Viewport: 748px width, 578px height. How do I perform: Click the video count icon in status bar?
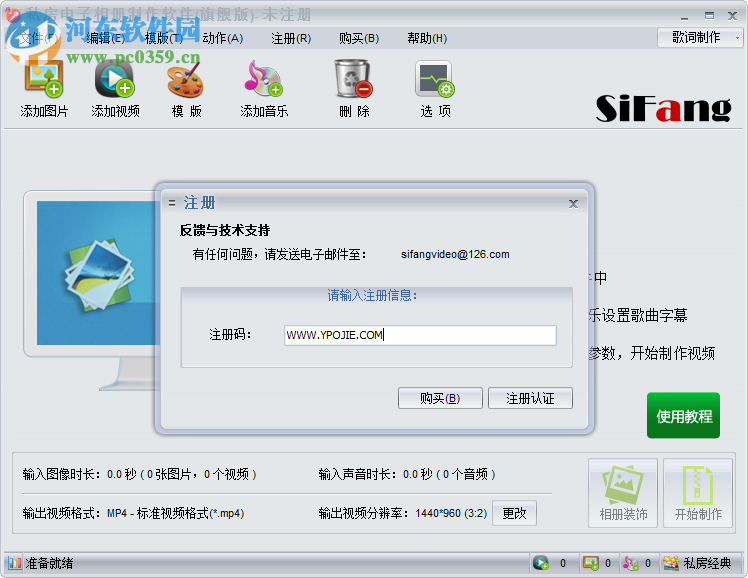pos(541,563)
